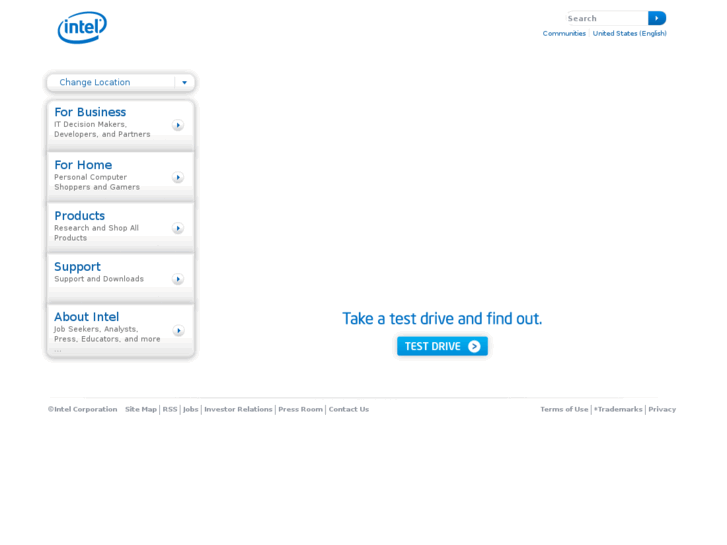Click the blue search submit arrow button
The height and width of the screenshot is (545, 727).
(x=657, y=18)
